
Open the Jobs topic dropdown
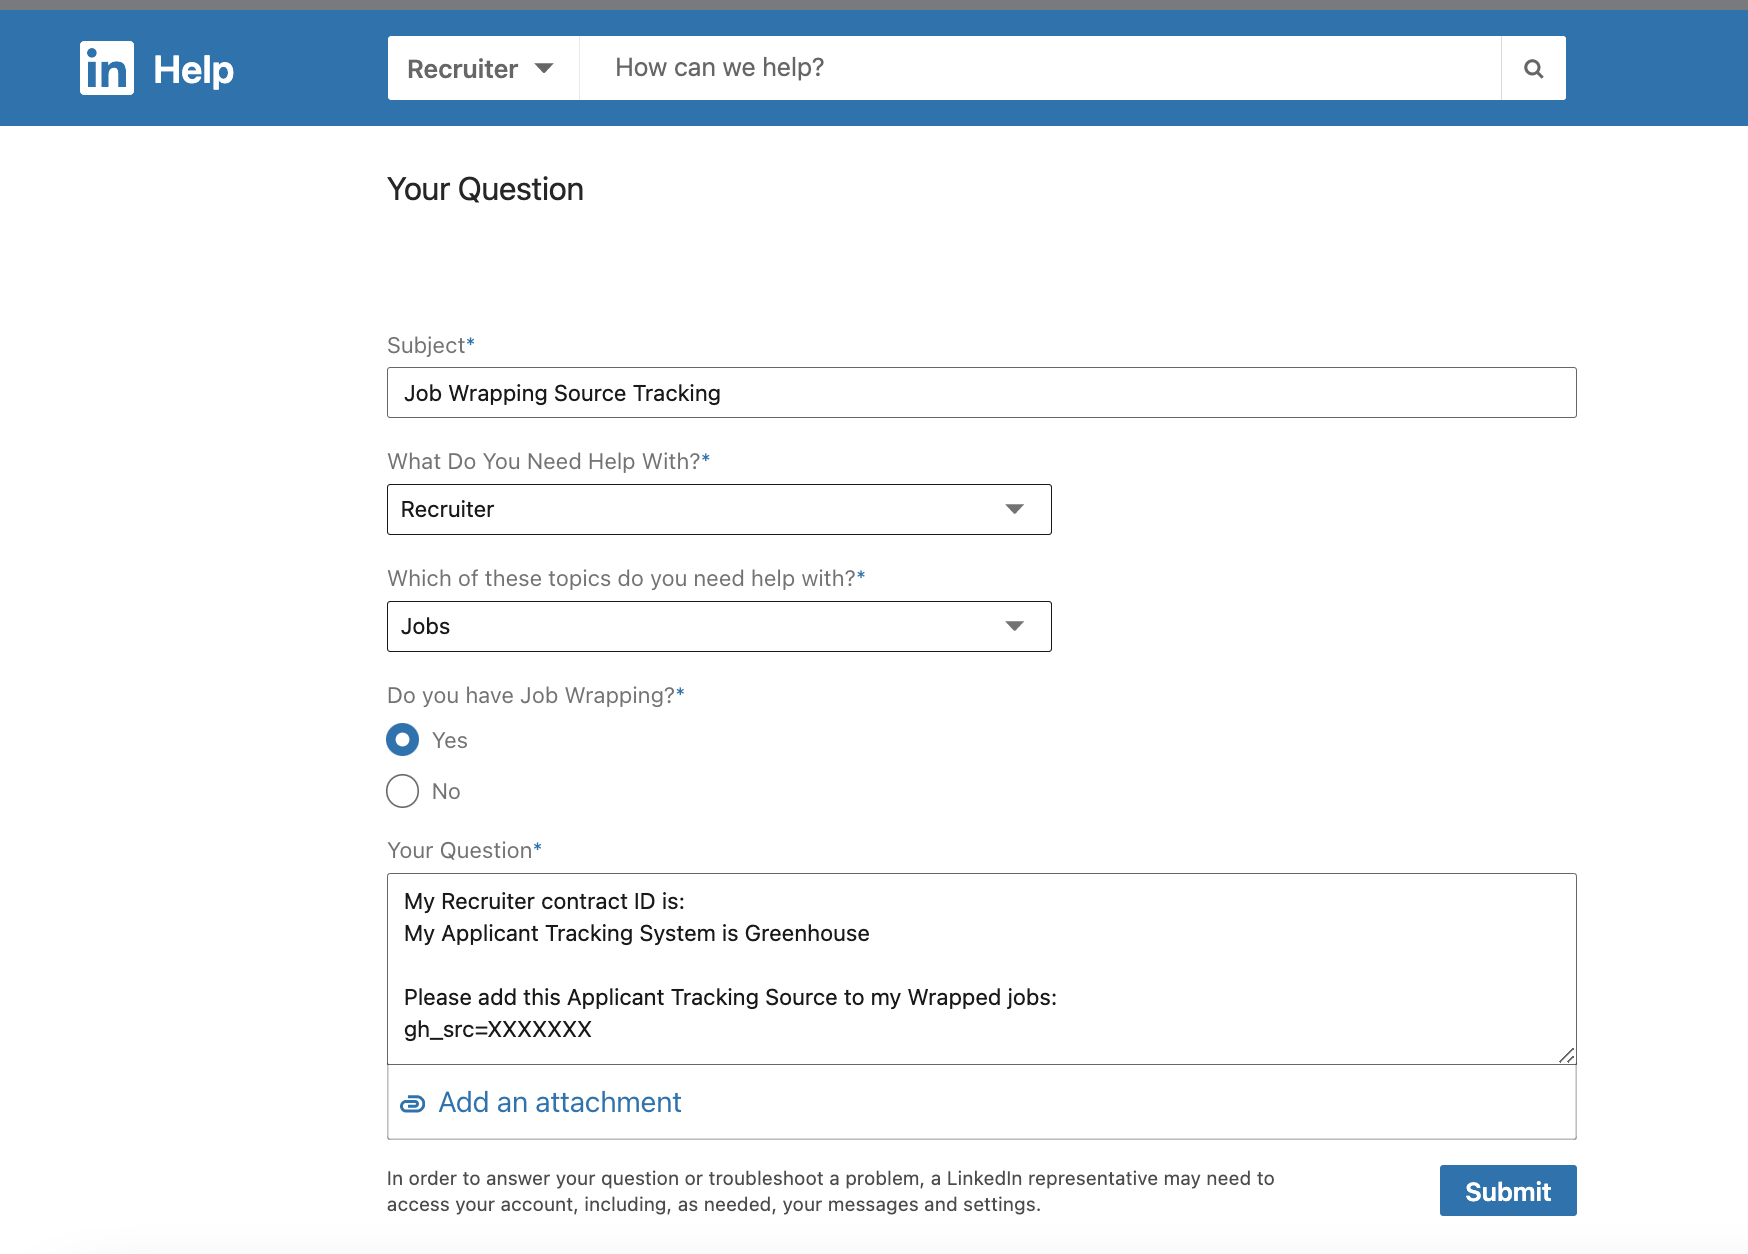point(719,627)
